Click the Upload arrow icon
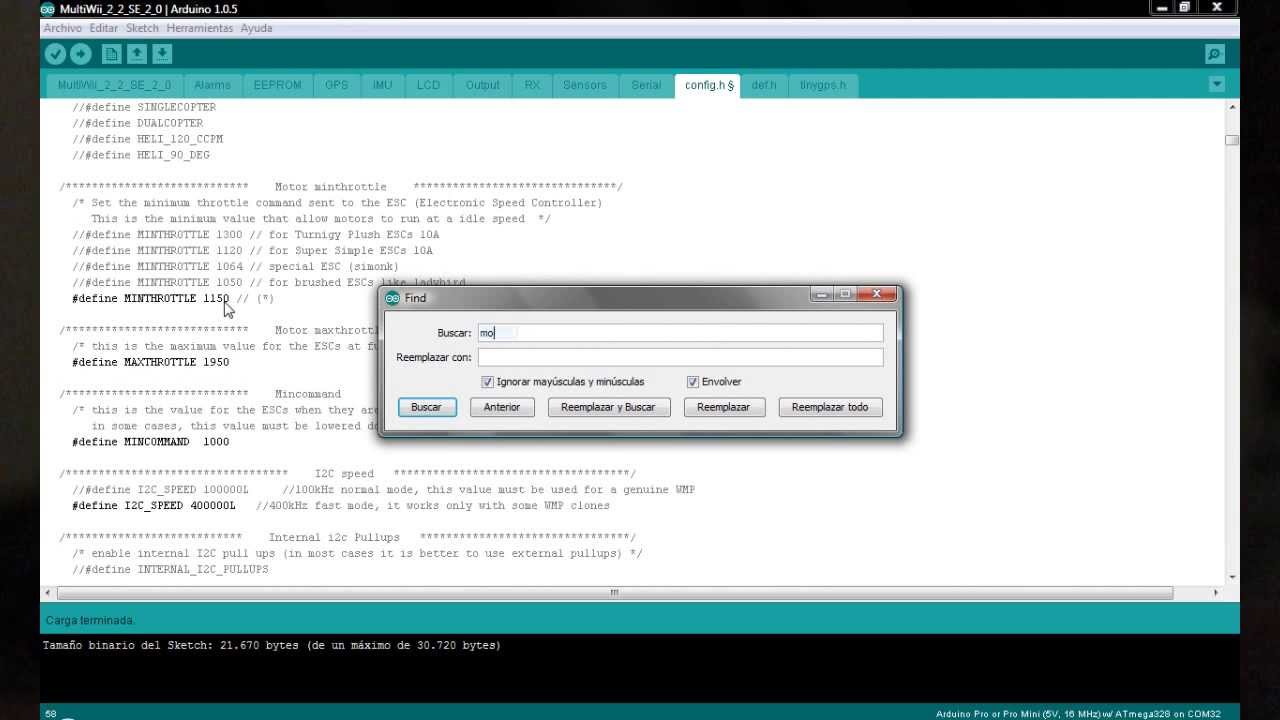This screenshot has height=720, width=1280. (x=81, y=54)
